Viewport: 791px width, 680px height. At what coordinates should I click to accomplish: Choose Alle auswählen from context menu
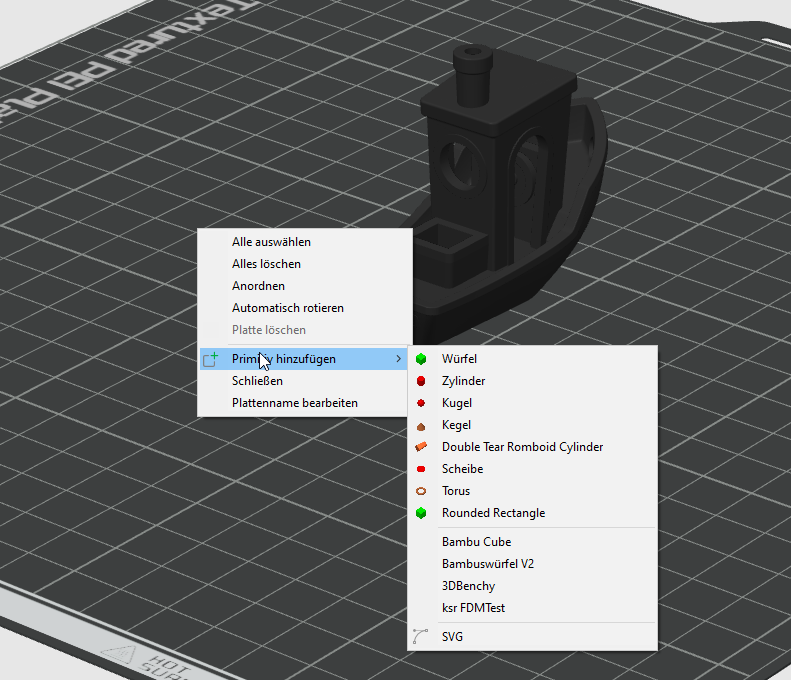pos(271,242)
